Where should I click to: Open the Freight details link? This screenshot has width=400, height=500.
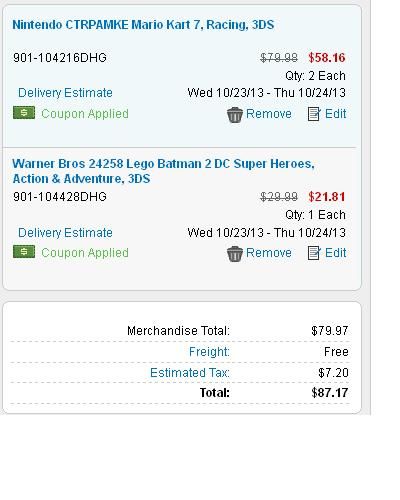(x=209, y=352)
